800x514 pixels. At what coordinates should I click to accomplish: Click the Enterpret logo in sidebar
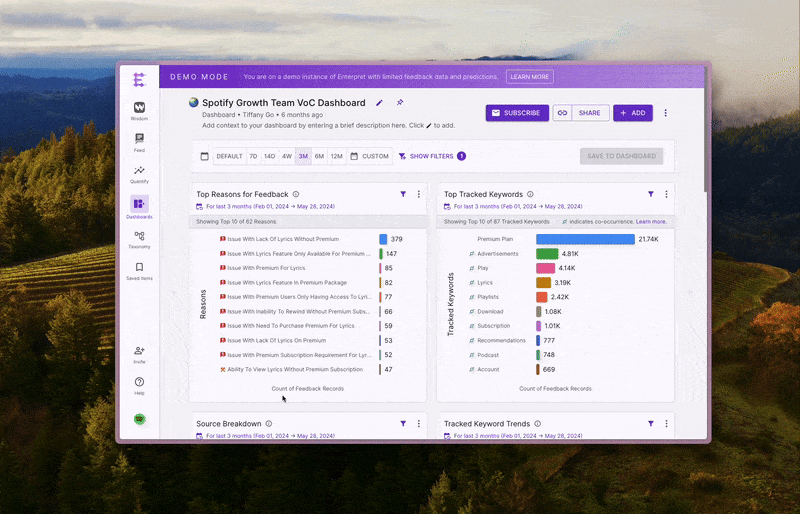pyautogui.click(x=139, y=80)
